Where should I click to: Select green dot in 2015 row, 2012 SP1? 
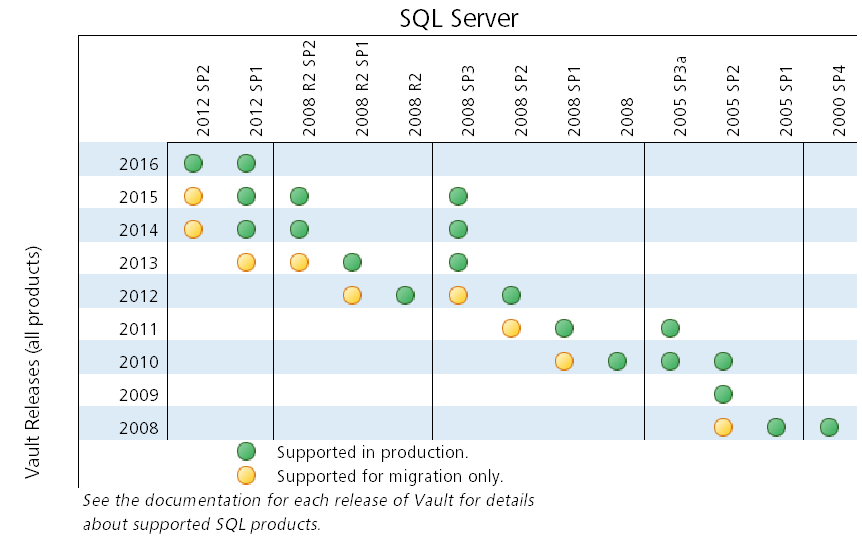[x=246, y=196]
